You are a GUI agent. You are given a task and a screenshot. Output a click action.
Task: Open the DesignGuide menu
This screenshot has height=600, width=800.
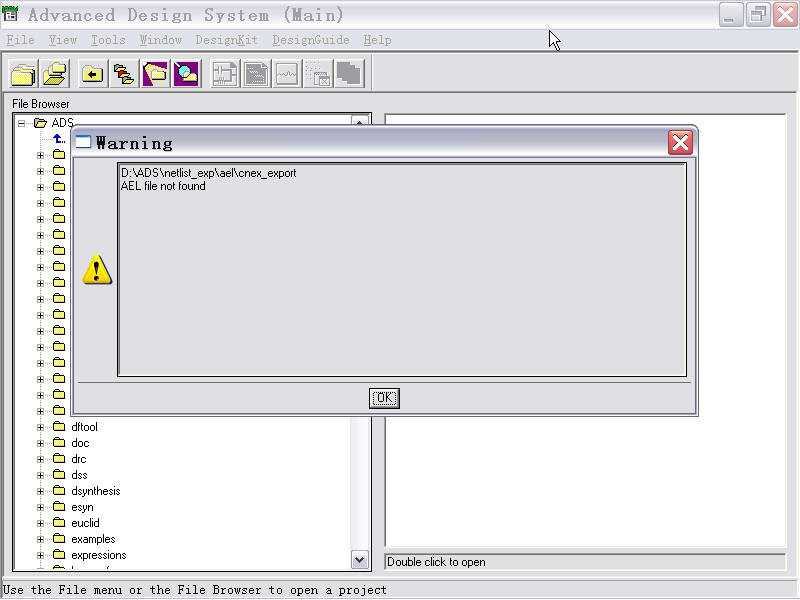[x=311, y=40]
